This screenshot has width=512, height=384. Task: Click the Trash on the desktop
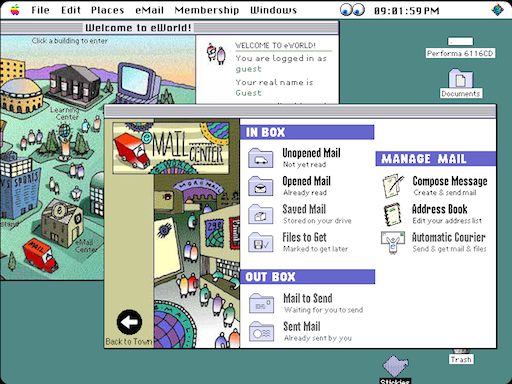[461, 356]
